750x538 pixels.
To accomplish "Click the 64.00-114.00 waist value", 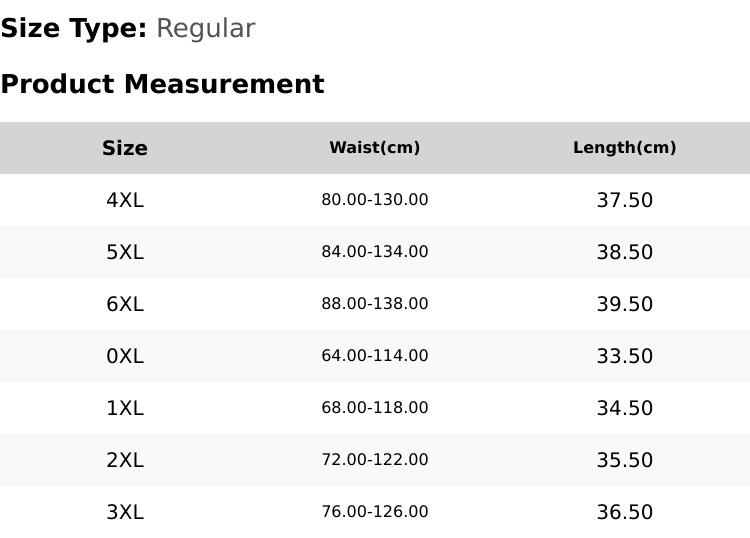I will click(x=375, y=356).
